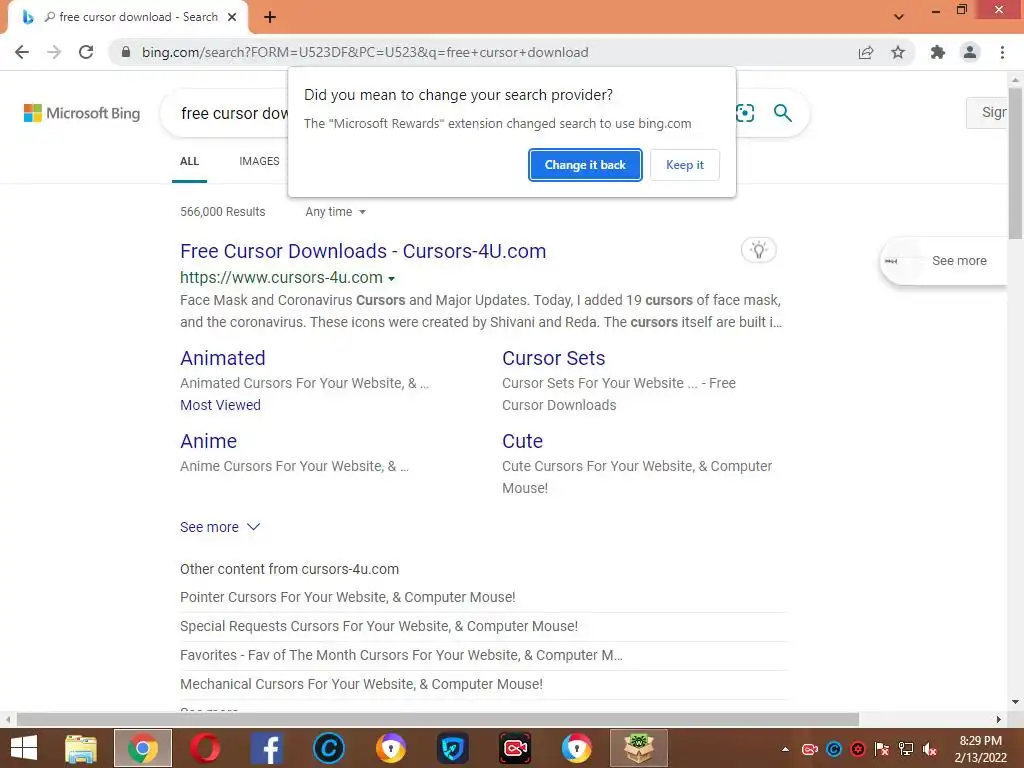Click the browser back arrow

pos(22,52)
